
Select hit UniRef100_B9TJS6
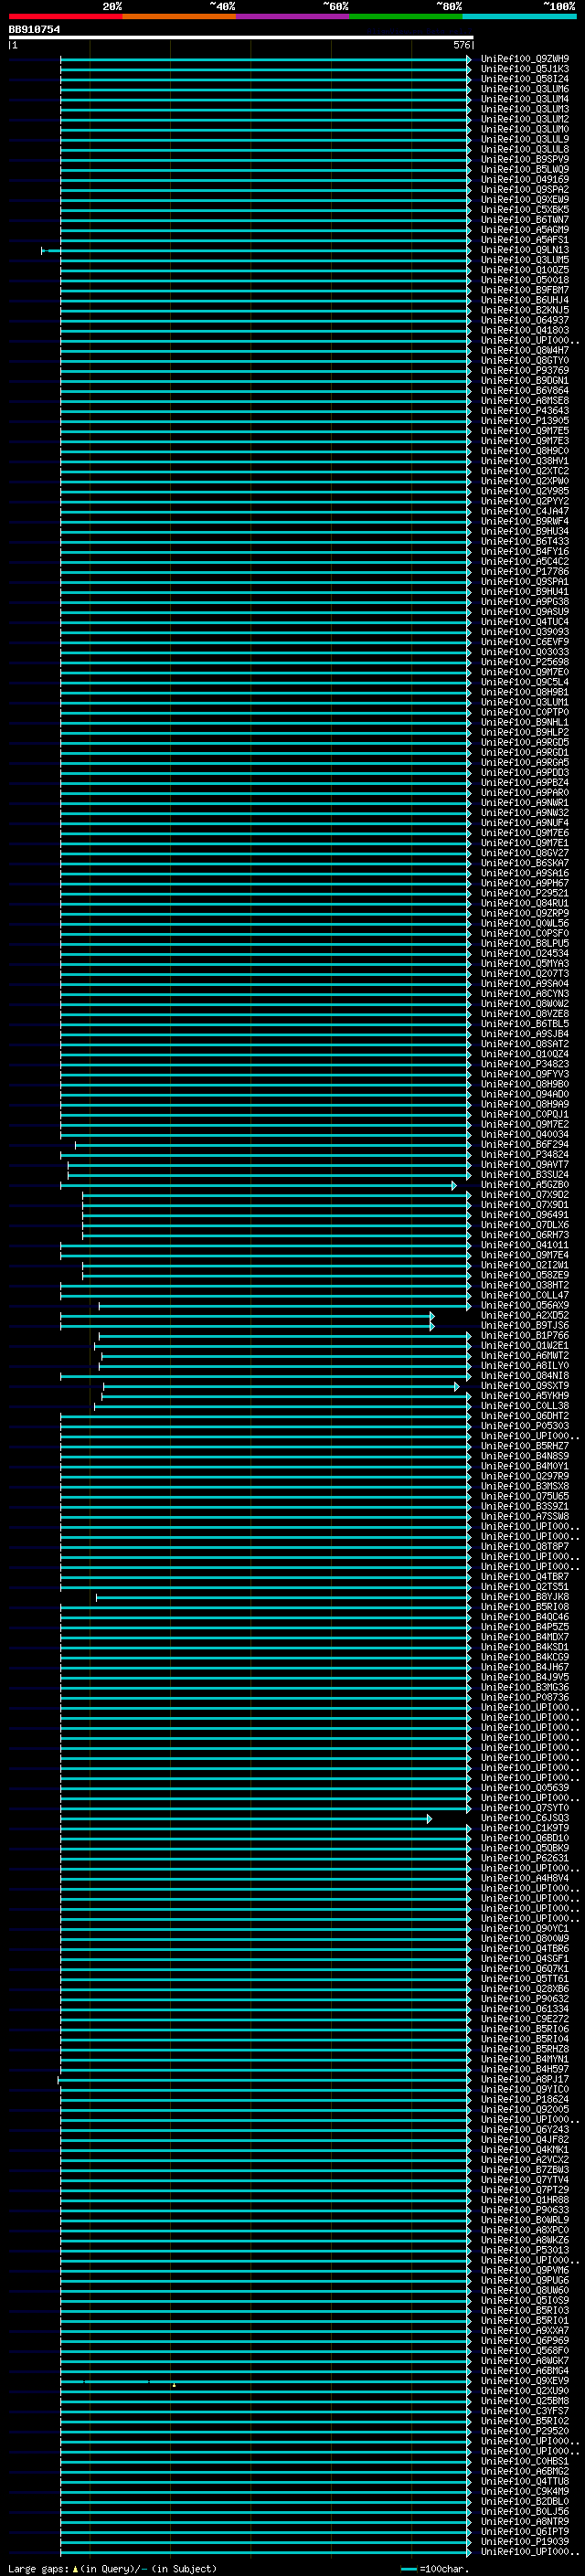(524, 1326)
